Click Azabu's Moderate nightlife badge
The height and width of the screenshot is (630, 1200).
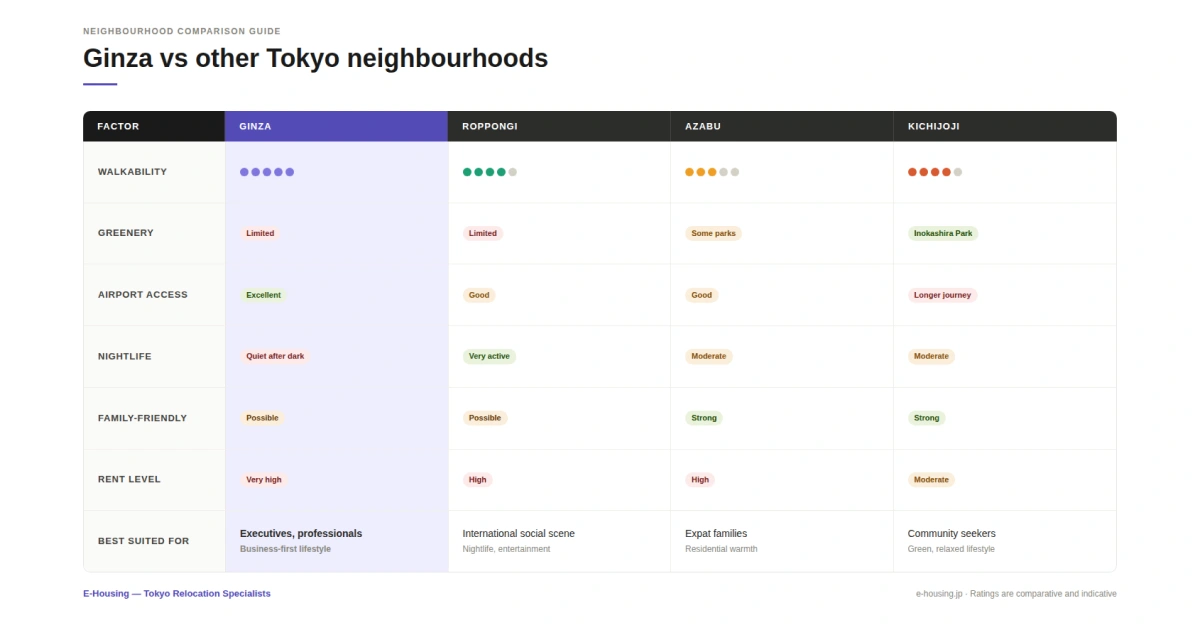click(709, 356)
